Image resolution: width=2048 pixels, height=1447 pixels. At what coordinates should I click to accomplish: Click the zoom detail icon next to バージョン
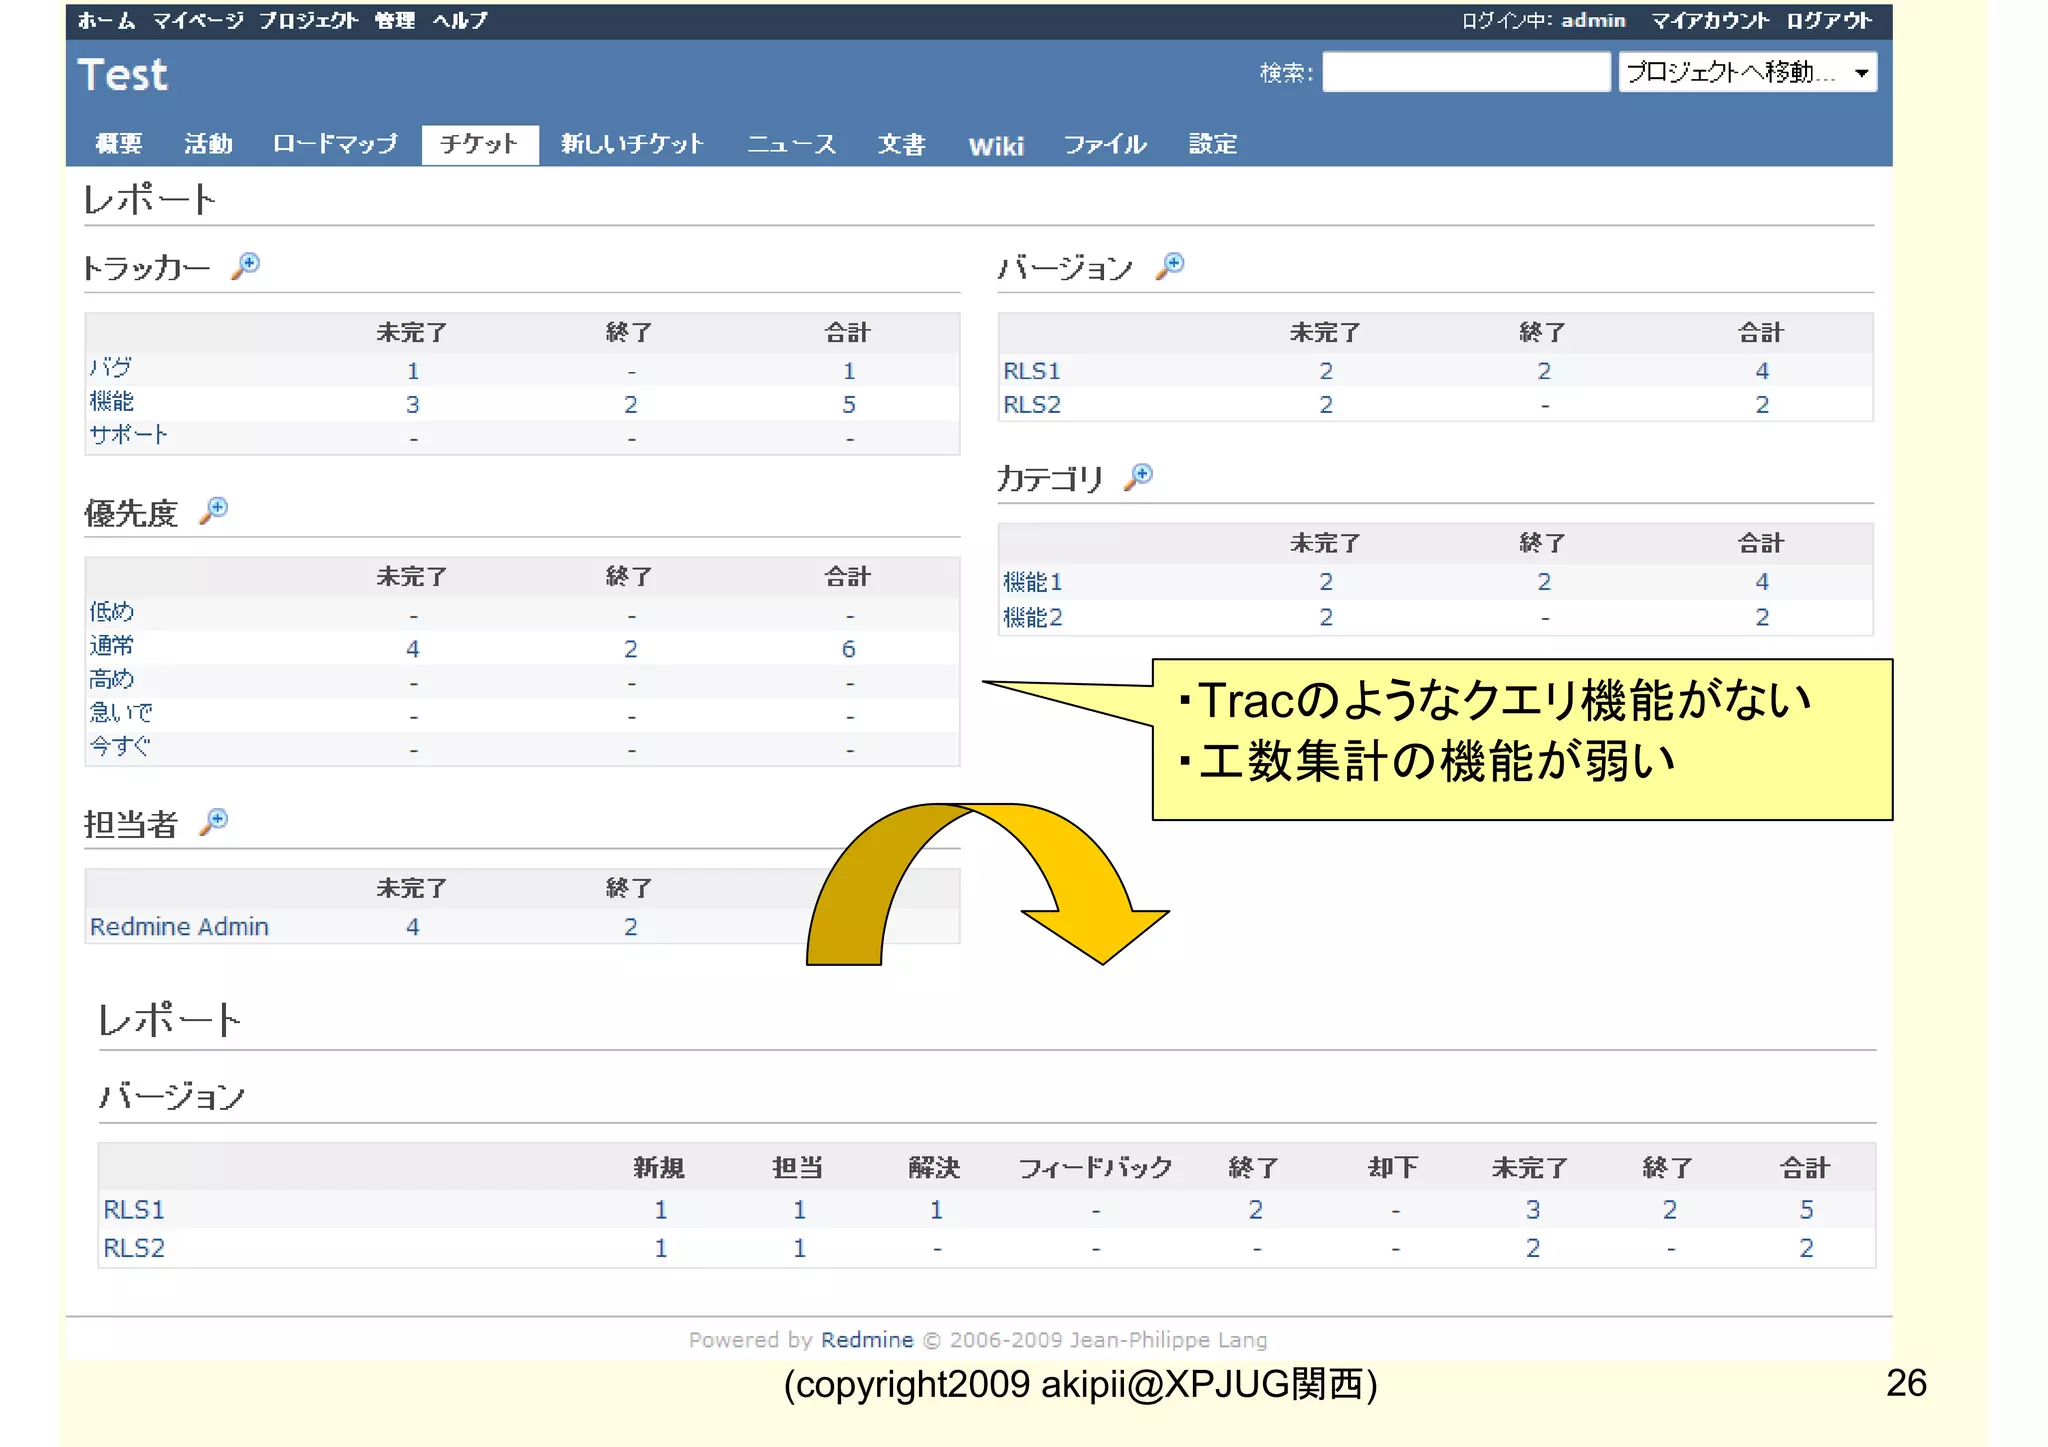pyautogui.click(x=1170, y=265)
